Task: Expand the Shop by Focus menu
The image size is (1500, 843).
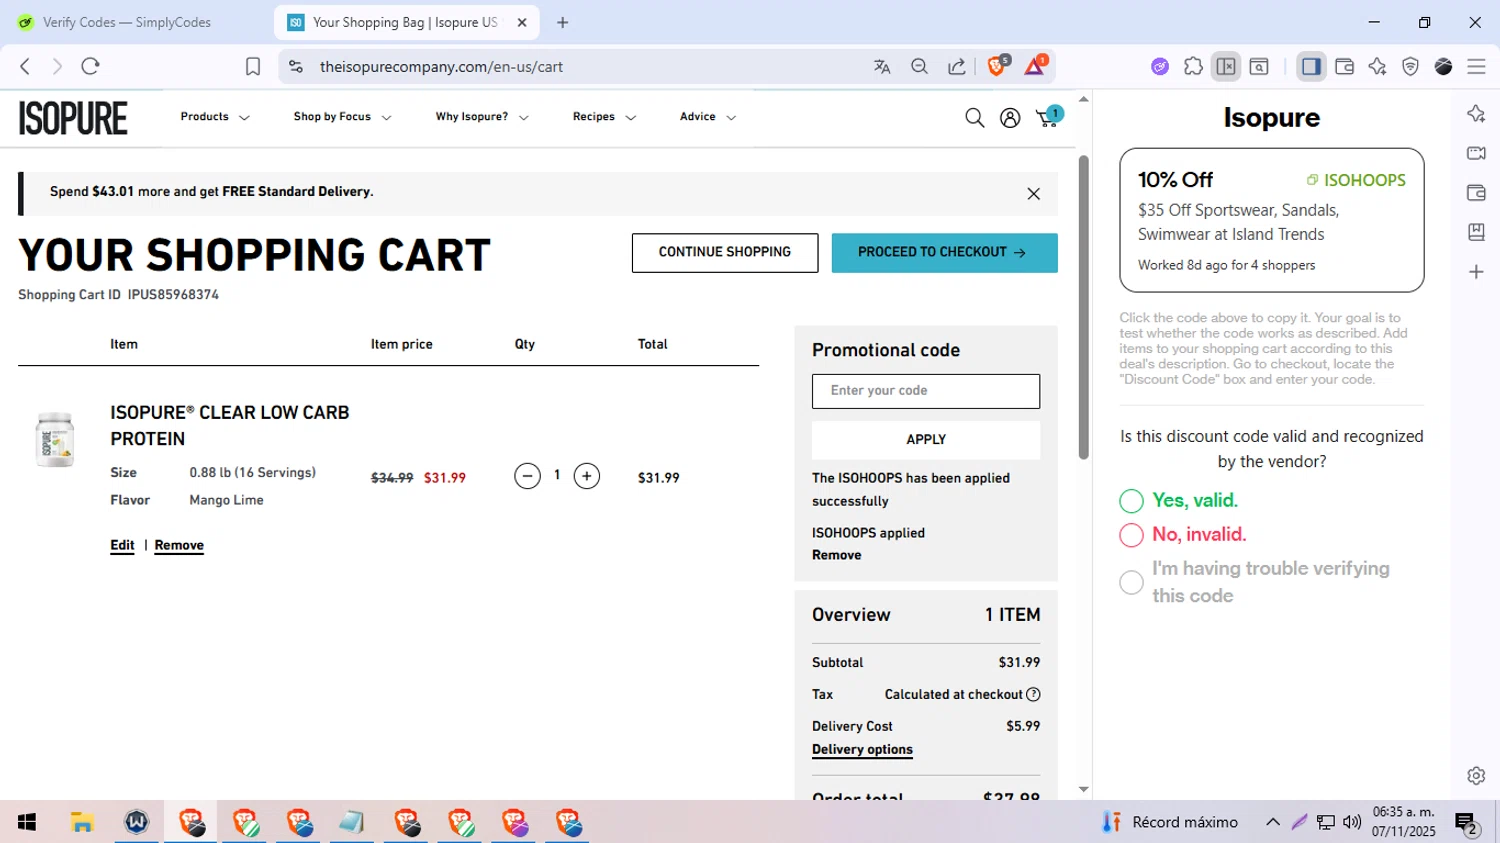Action: click(x=342, y=117)
